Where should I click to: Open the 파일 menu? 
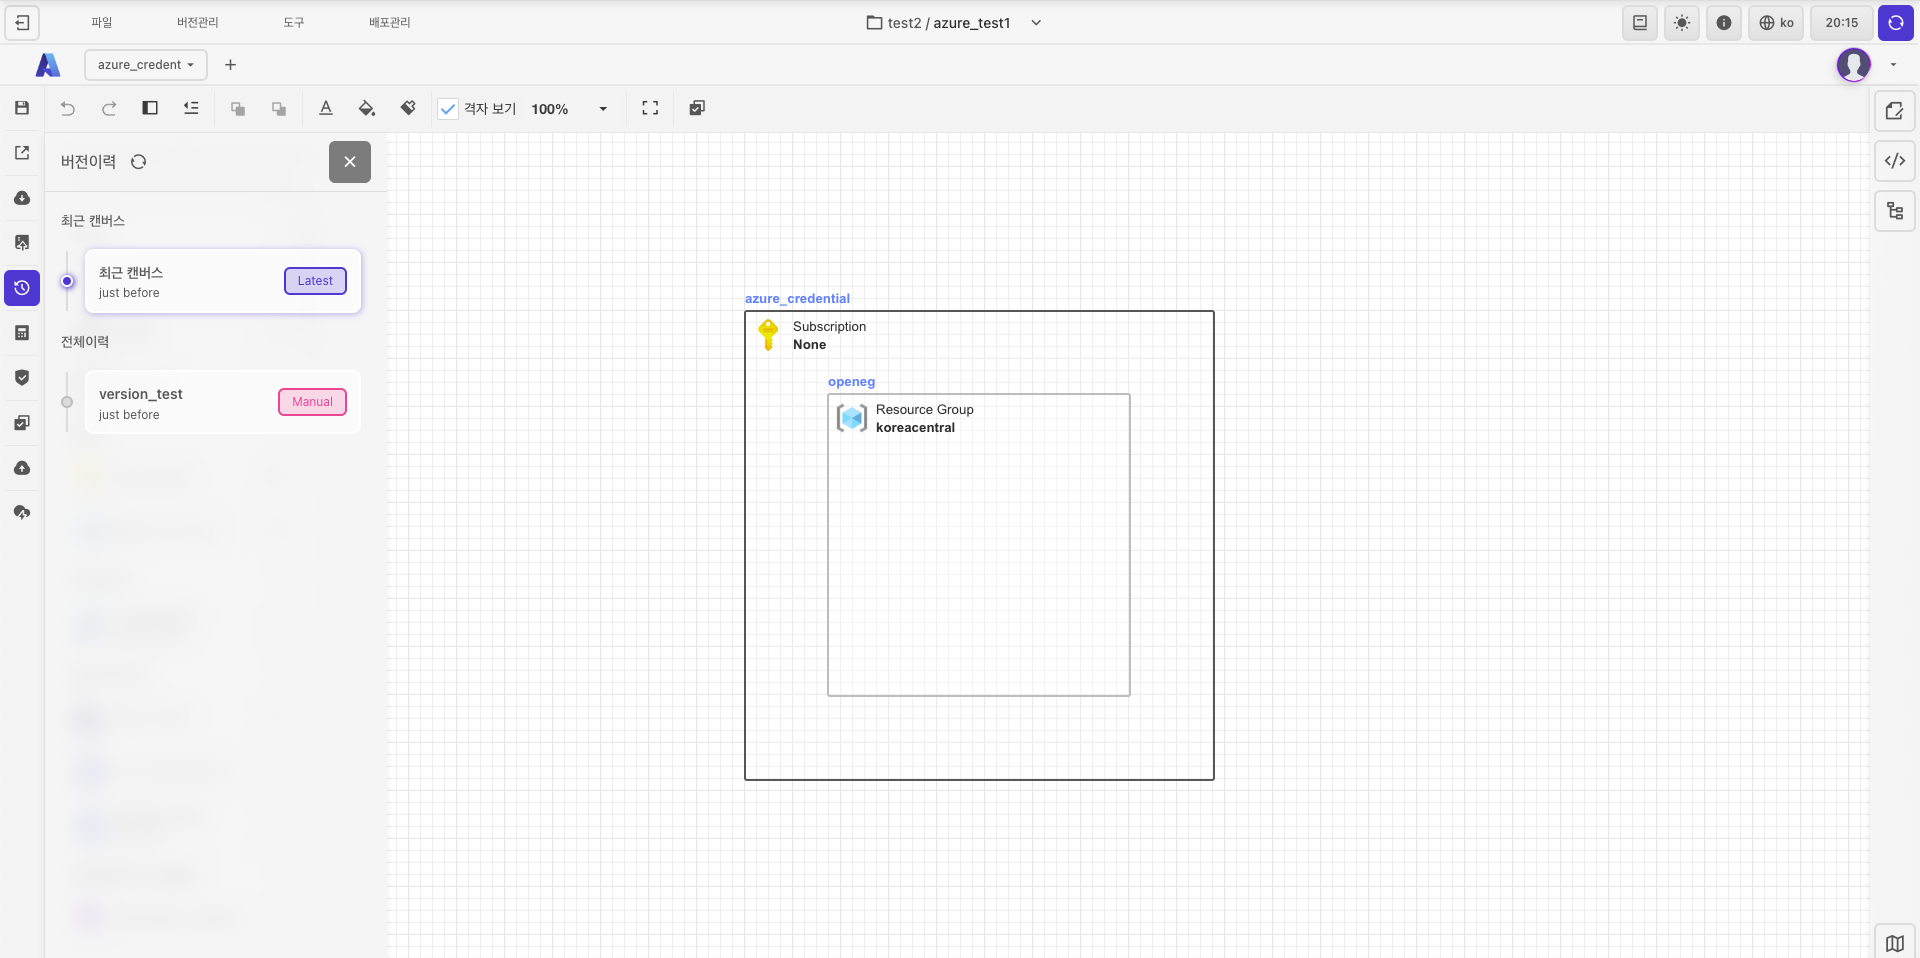point(102,22)
